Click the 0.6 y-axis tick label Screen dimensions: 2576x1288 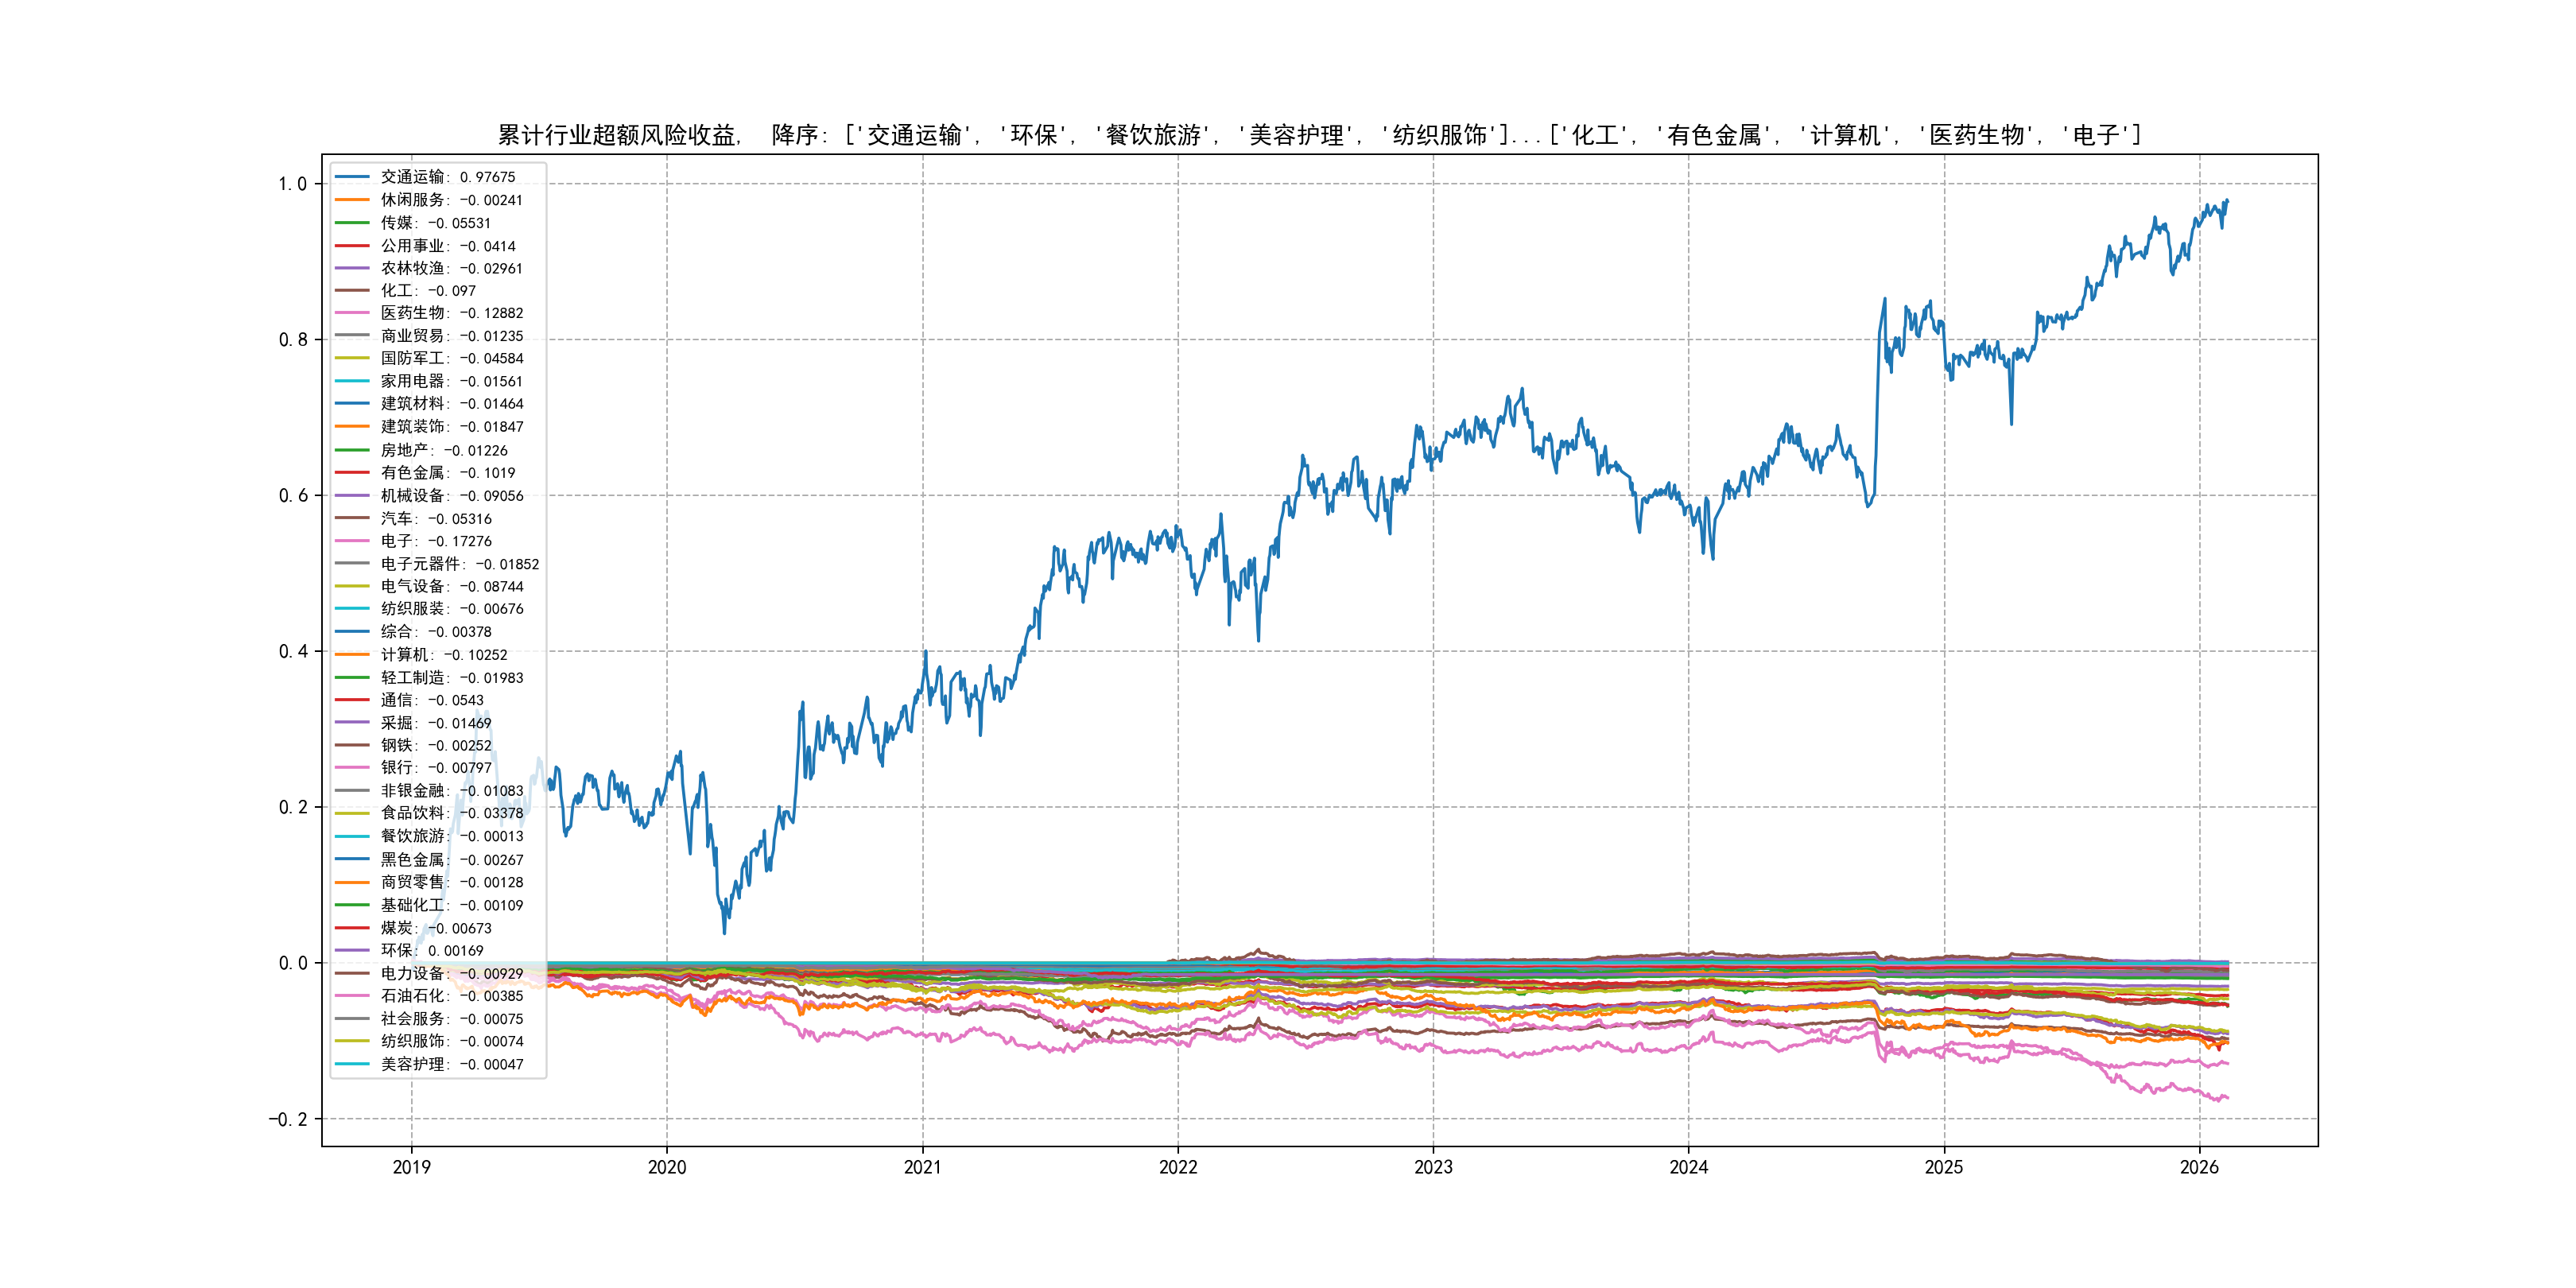click(x=292, y=496)
